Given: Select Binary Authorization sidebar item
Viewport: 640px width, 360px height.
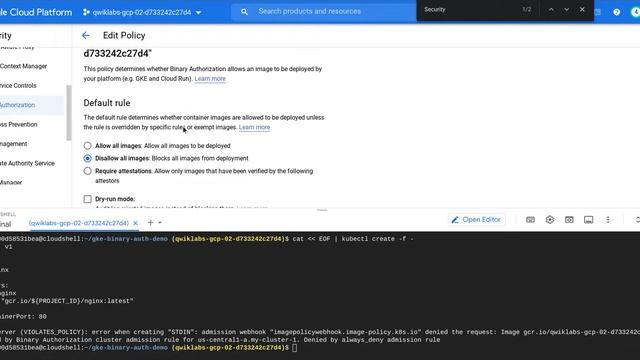Looking at the screenshot, I should tap(32, 105).
